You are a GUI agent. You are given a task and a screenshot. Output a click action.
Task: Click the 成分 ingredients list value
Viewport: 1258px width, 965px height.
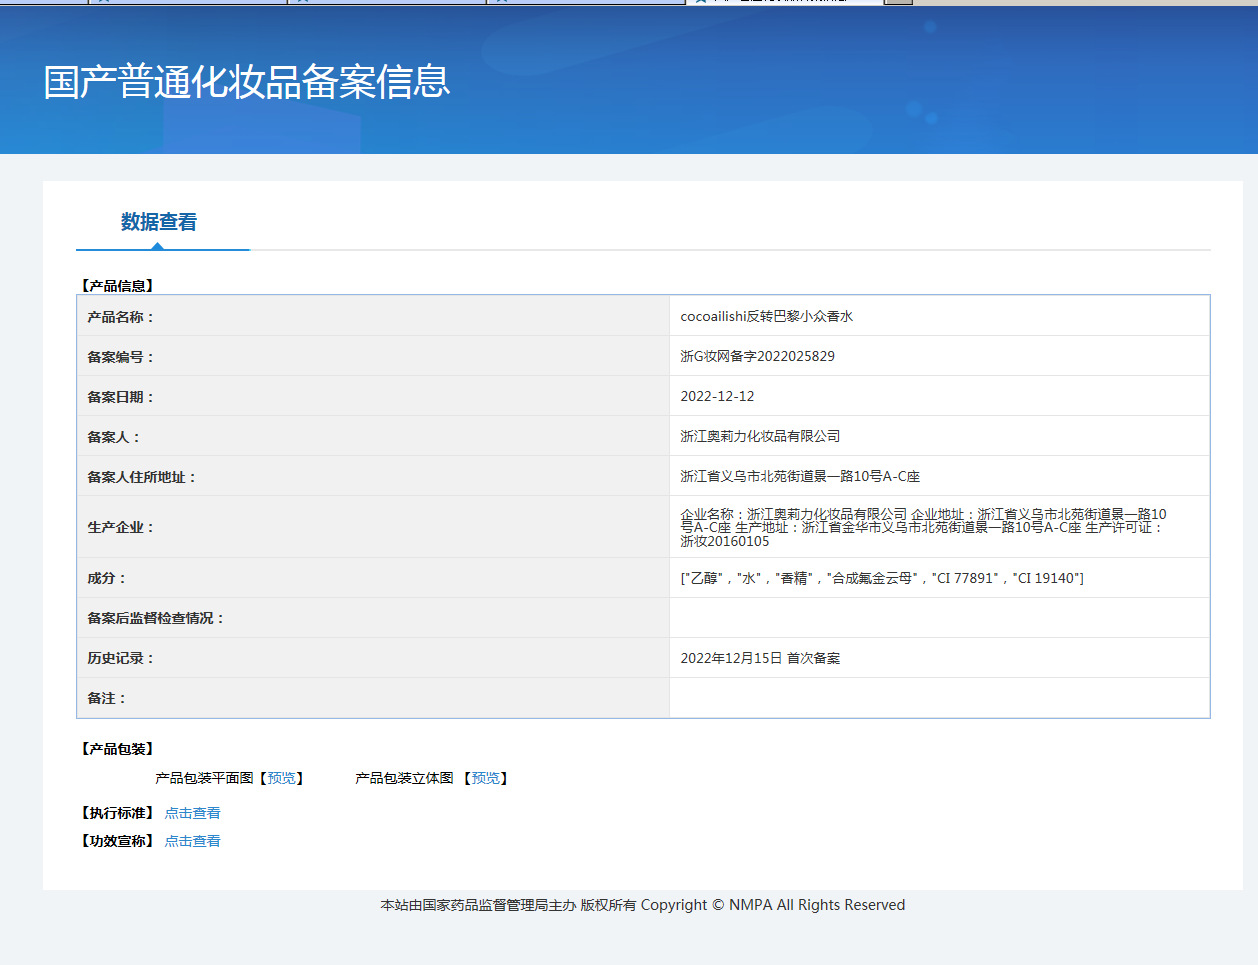[x=881, y=578]
